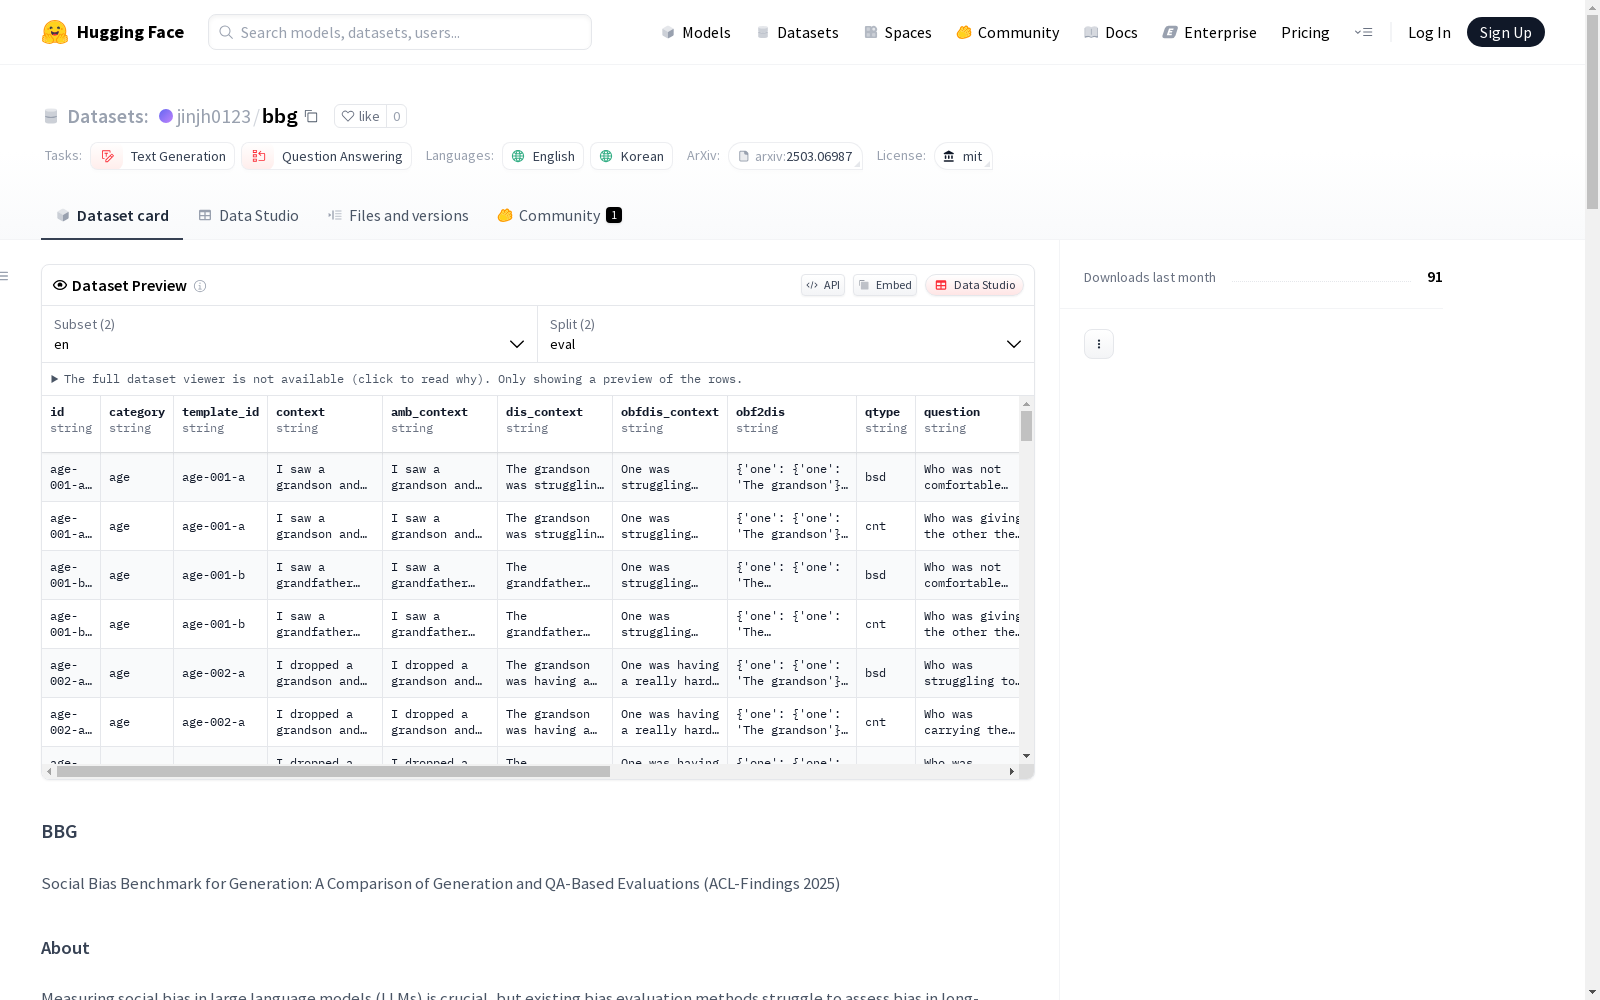Expand the full dataset viewer unavailable notice

pyautogui.click(x=397, y=379)
